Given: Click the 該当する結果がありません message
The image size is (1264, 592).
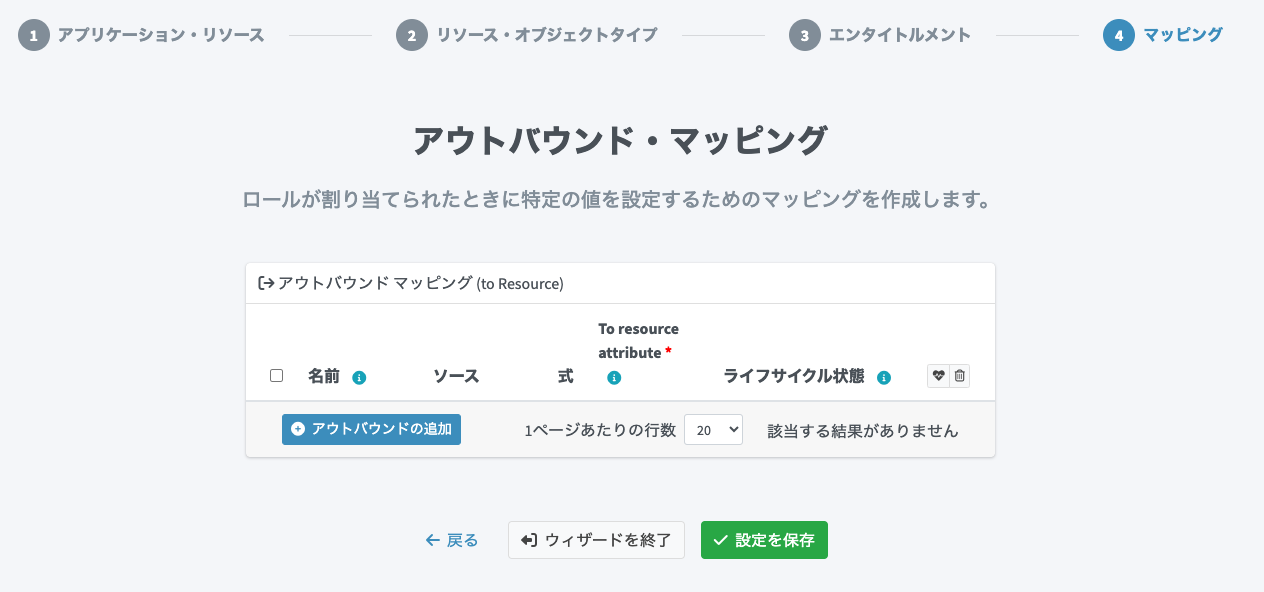Looking at the screenshot, I should (863, 431).
